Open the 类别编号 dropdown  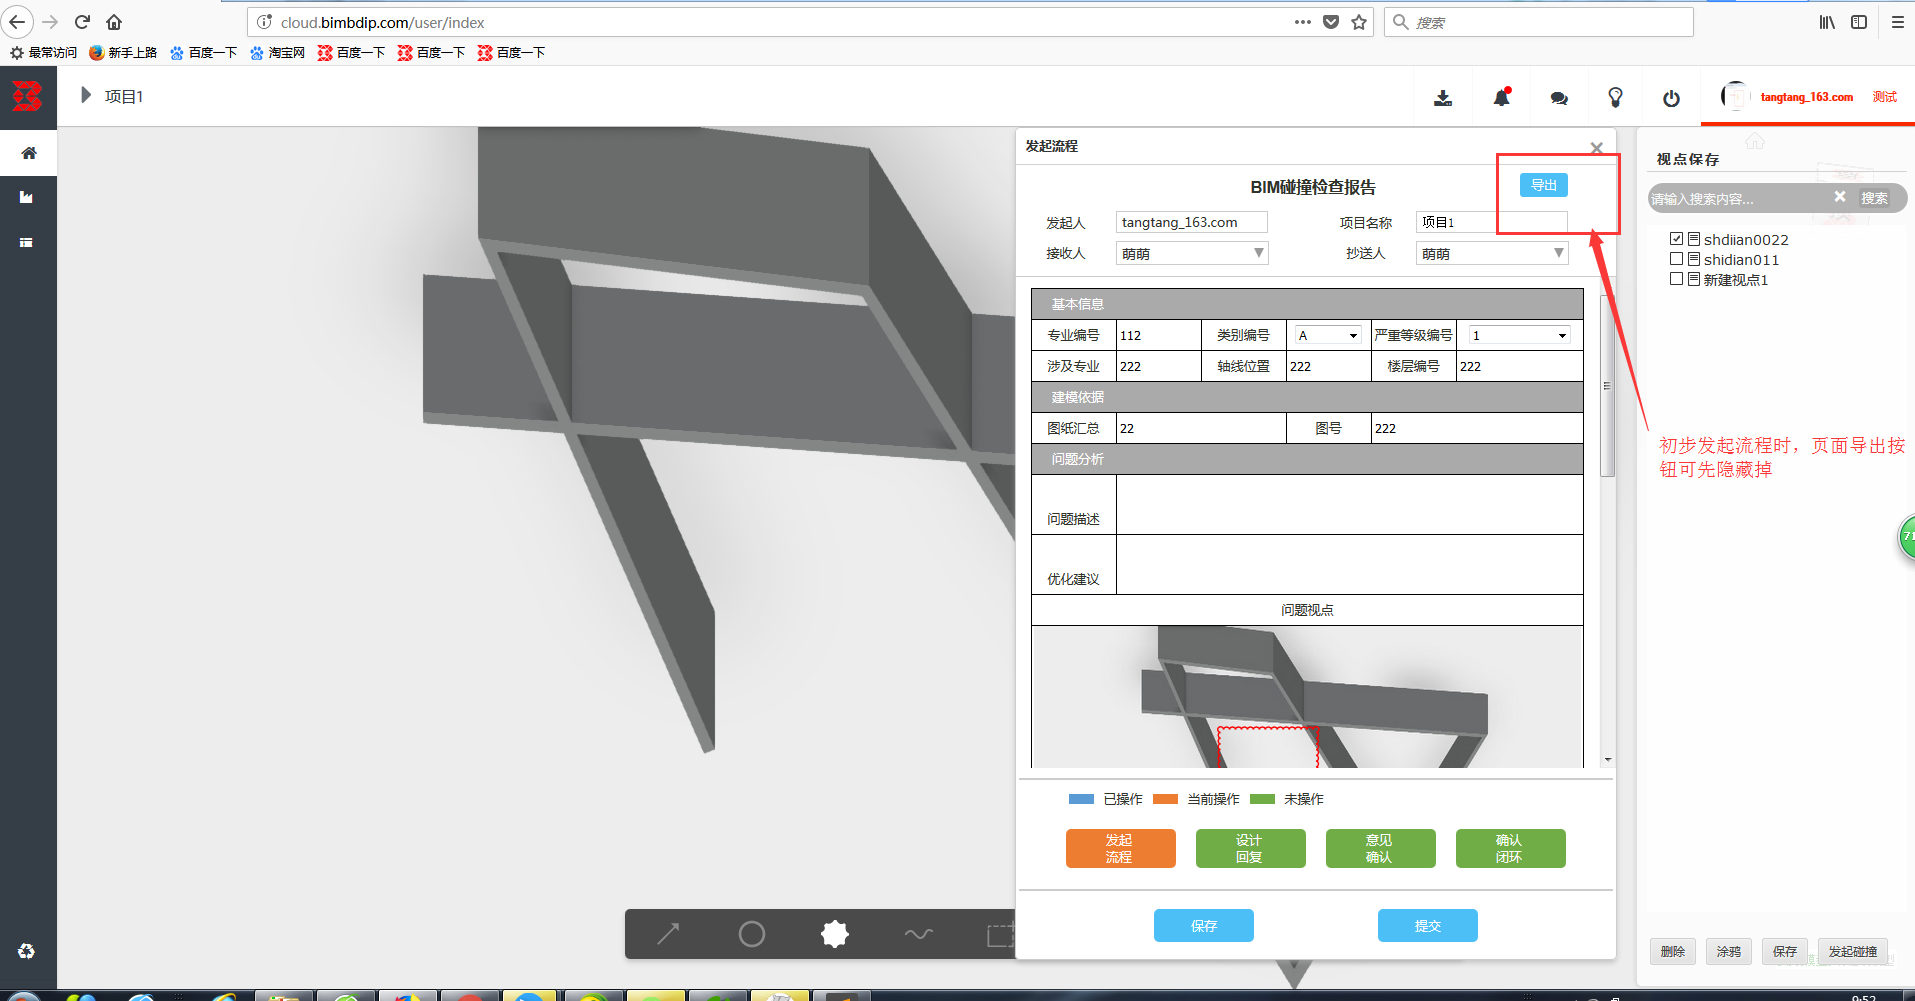[x=1328, y=335]
